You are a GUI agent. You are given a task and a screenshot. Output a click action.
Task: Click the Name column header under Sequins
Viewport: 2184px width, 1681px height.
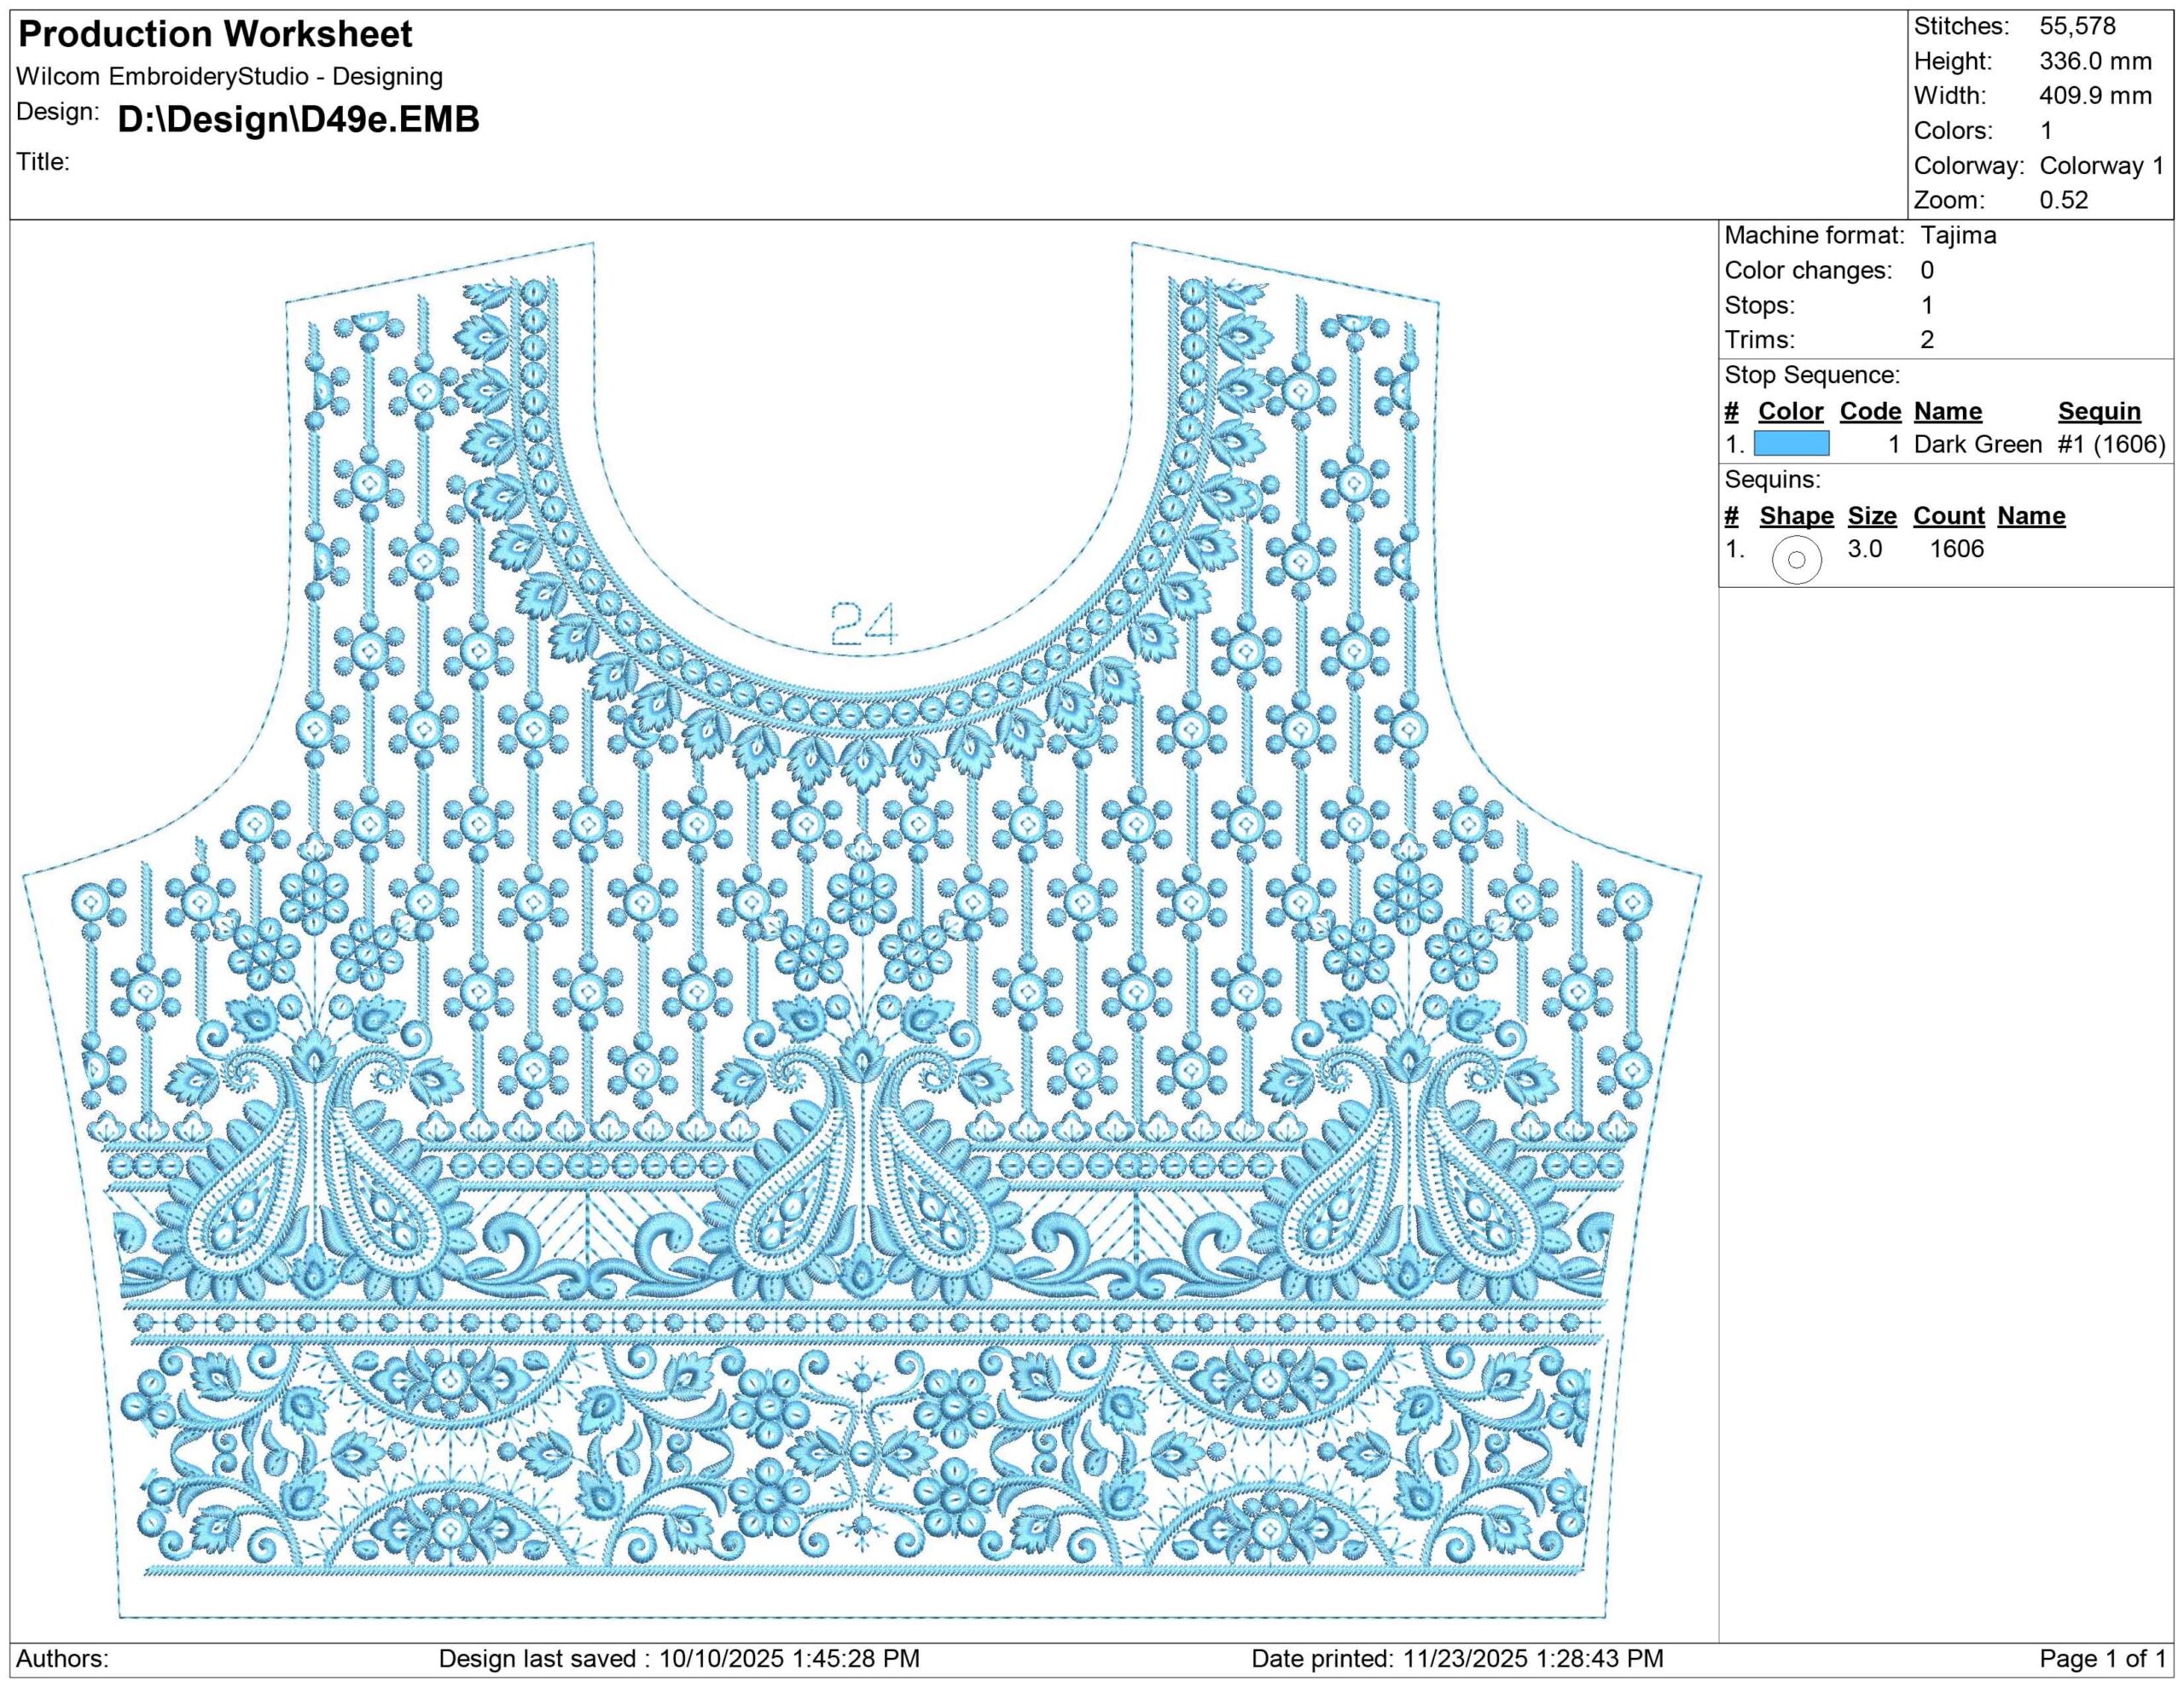pos(2031,516)
